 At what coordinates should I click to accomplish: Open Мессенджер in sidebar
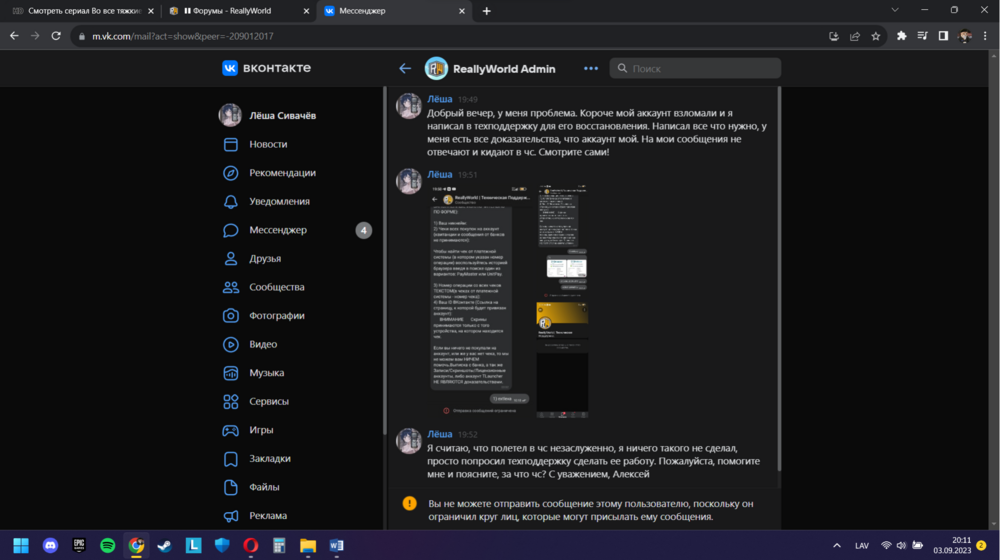tap(277, 230)
